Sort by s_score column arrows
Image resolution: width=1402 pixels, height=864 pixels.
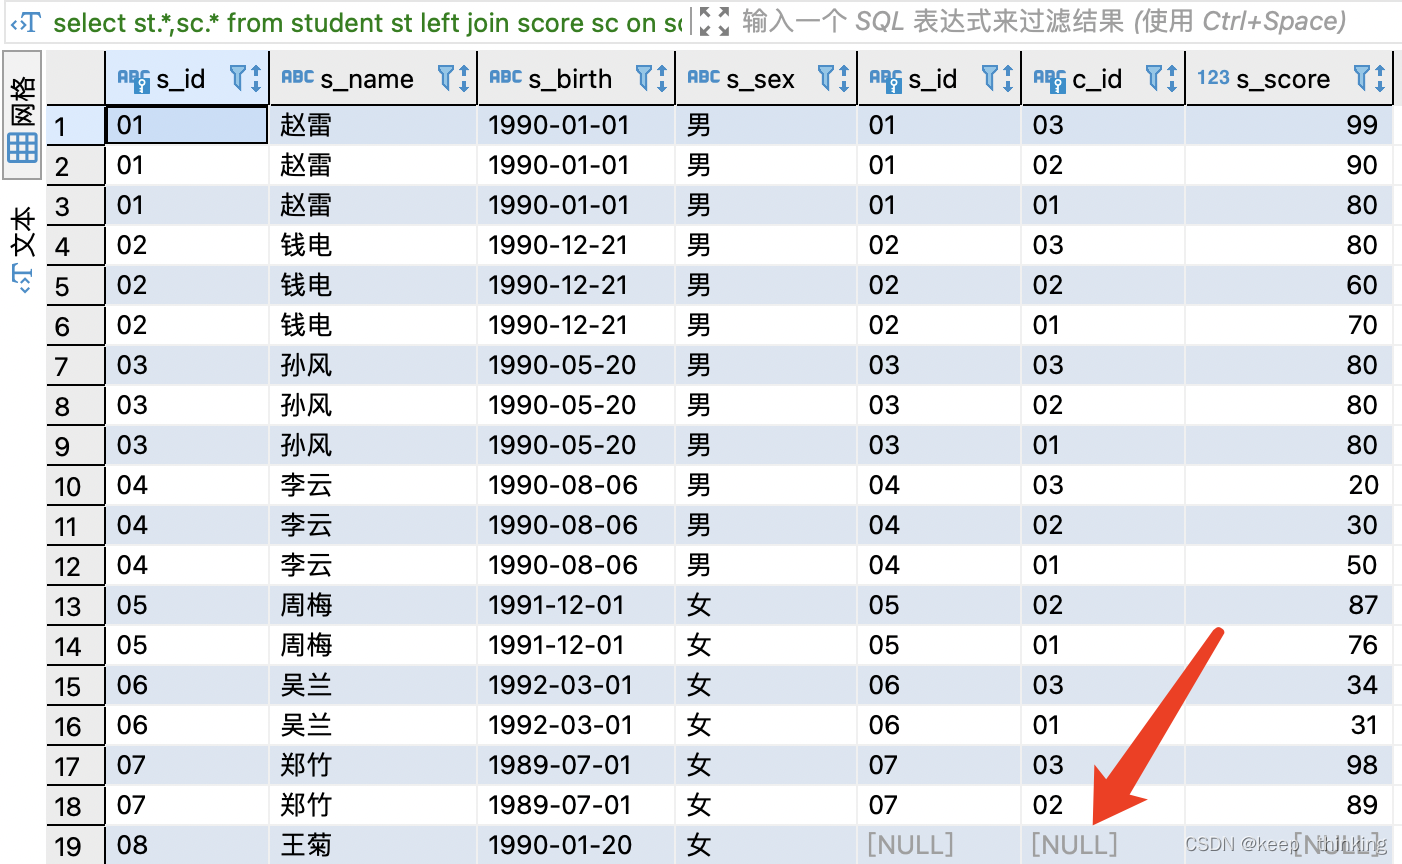pyautogui.click(x=1380, y=78)
